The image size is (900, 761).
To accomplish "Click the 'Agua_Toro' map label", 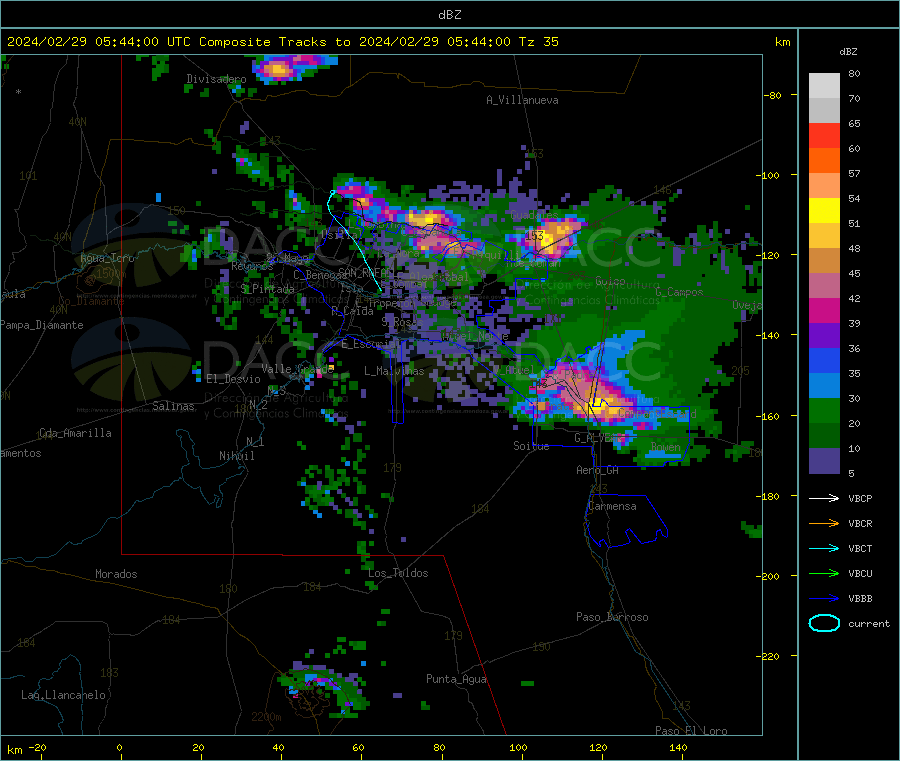I will 107,258.
